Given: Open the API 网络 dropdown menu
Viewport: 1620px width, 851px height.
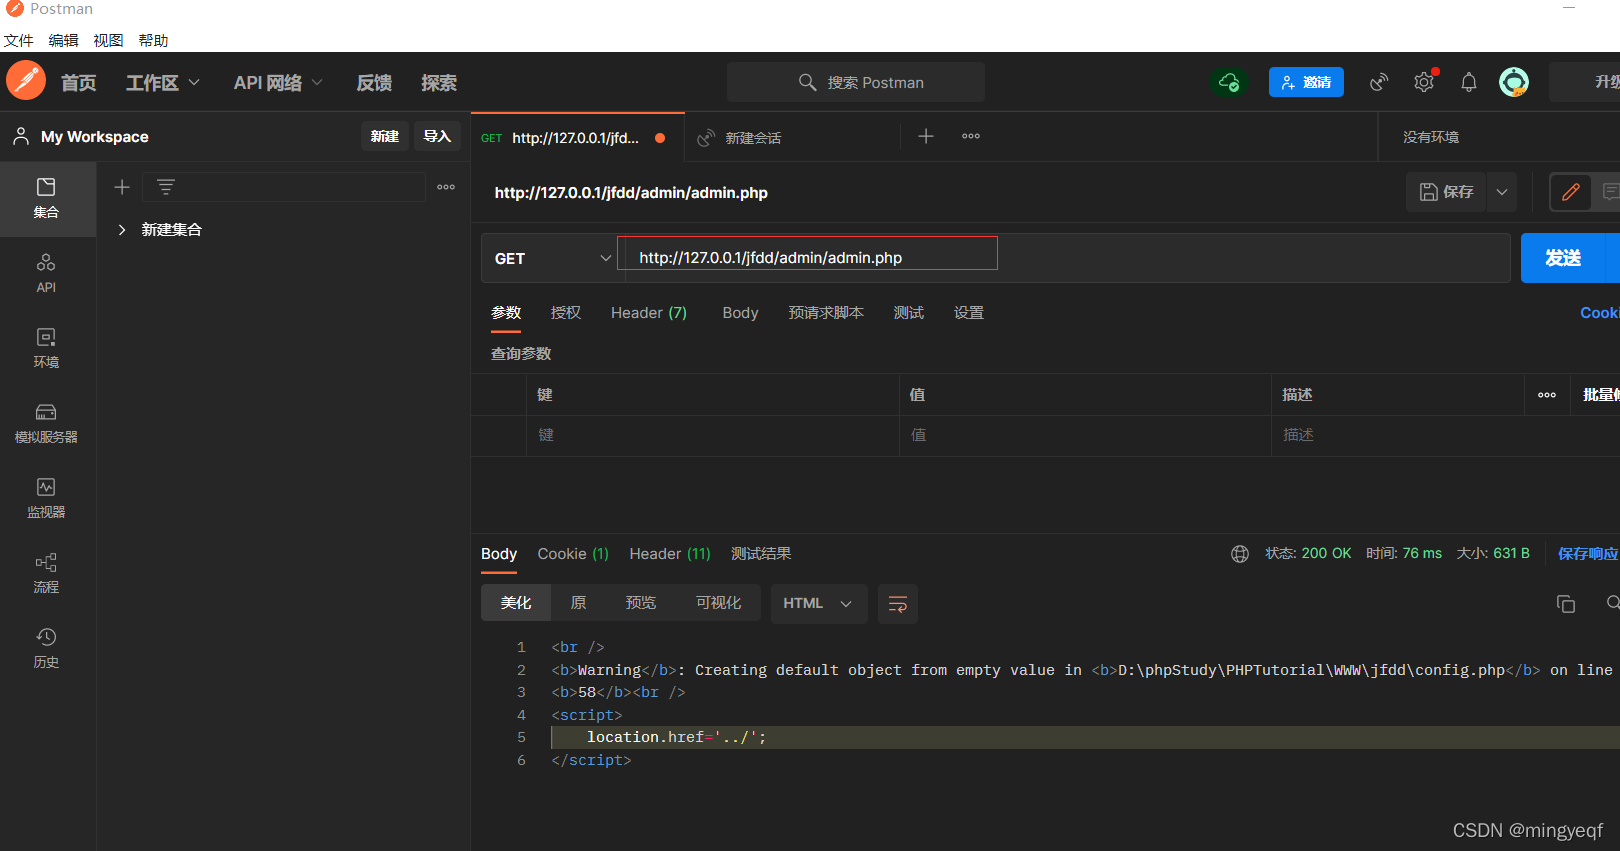Looking at the screenshot, I should (278, 83).
